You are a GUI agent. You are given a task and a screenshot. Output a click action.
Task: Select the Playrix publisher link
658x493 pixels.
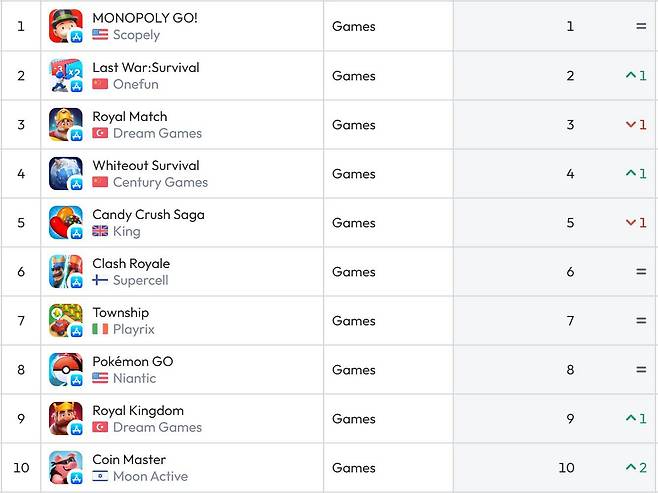134,329
